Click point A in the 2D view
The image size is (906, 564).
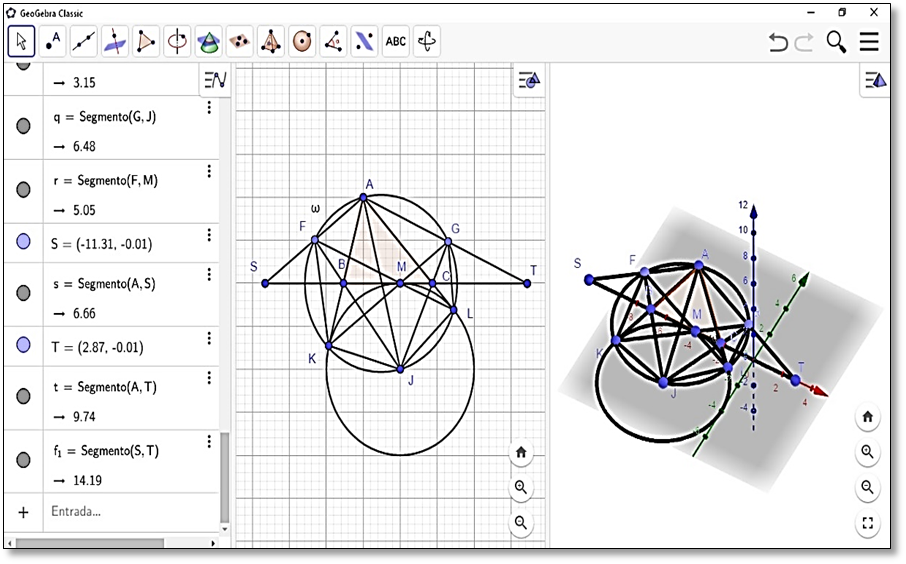tap(363, 197)
